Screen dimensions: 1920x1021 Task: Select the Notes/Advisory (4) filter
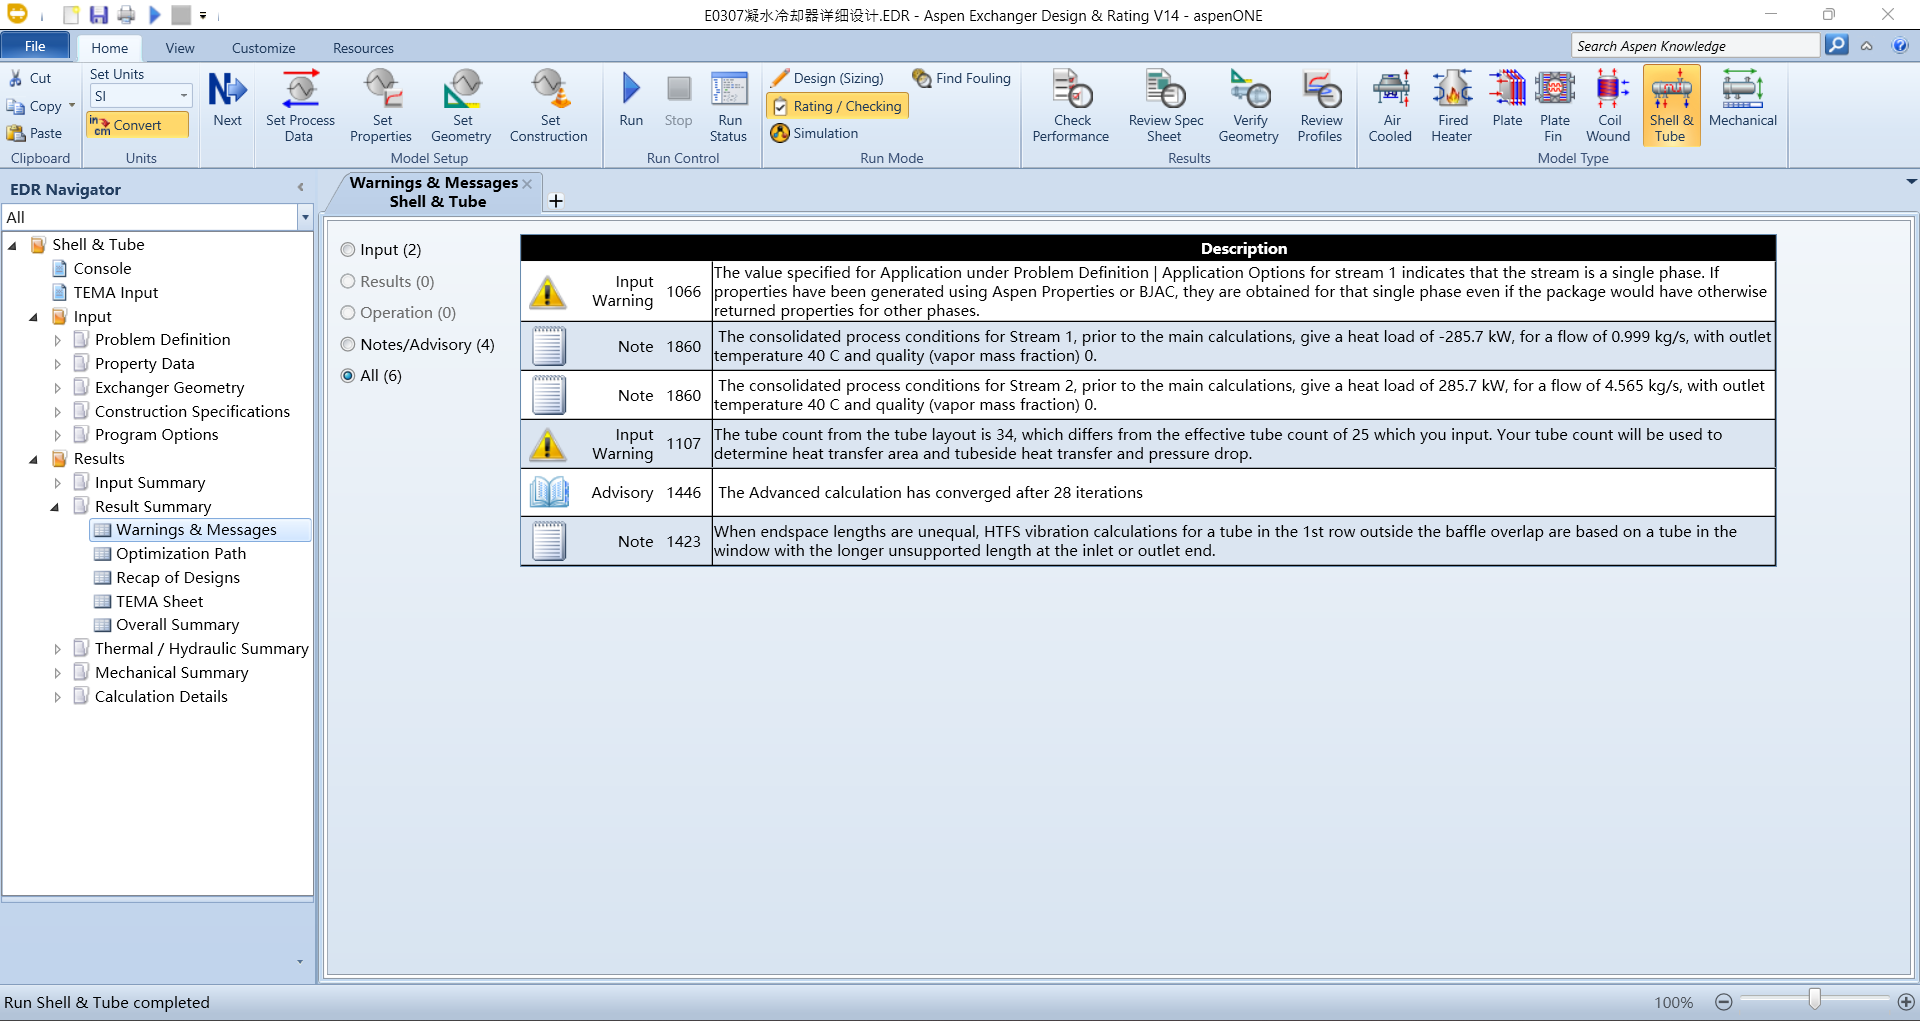coord(418,345)
